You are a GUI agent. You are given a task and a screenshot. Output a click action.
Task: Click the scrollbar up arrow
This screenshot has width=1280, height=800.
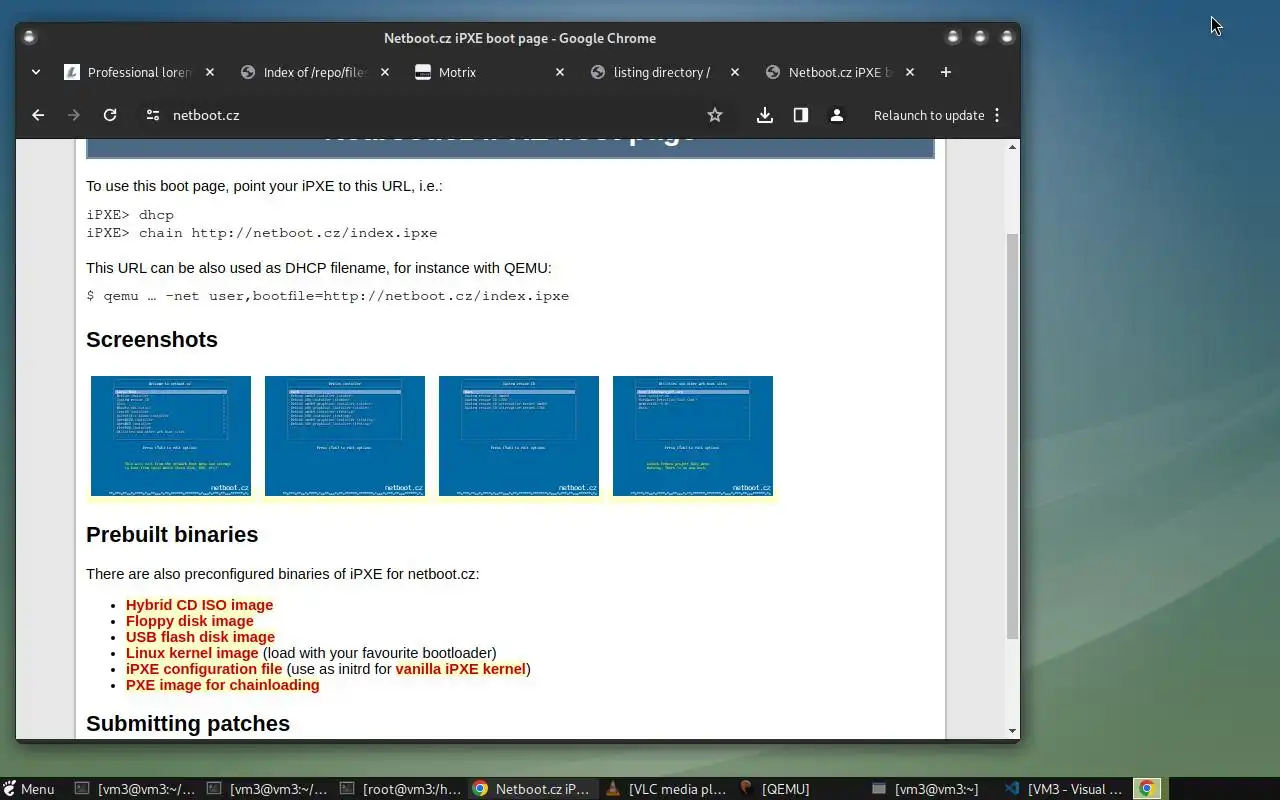[x=1012, y=147]
